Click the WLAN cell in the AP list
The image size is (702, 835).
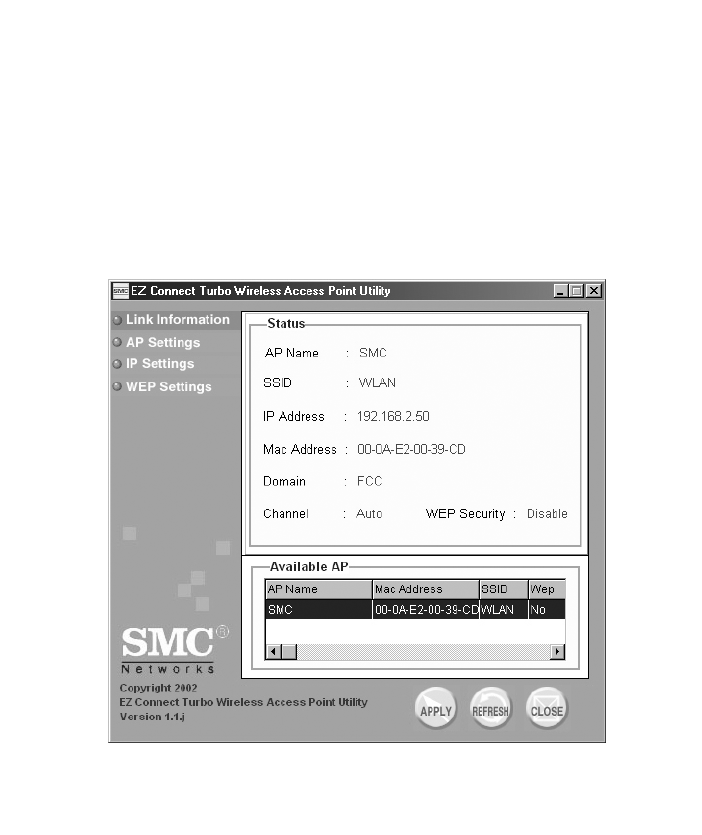point(503,609)
